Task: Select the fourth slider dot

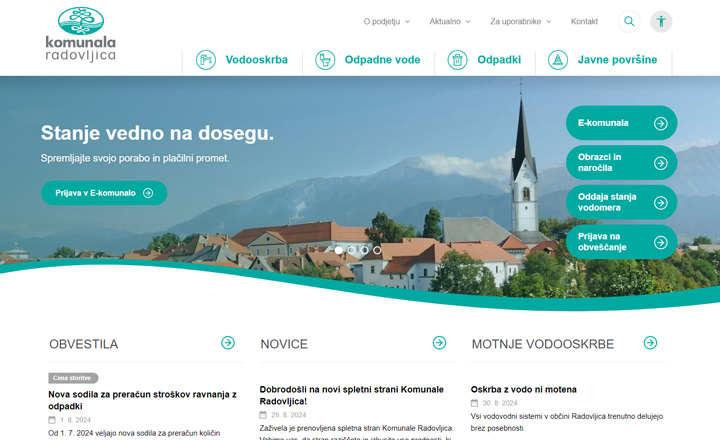Action: click(x=377, y=250)
